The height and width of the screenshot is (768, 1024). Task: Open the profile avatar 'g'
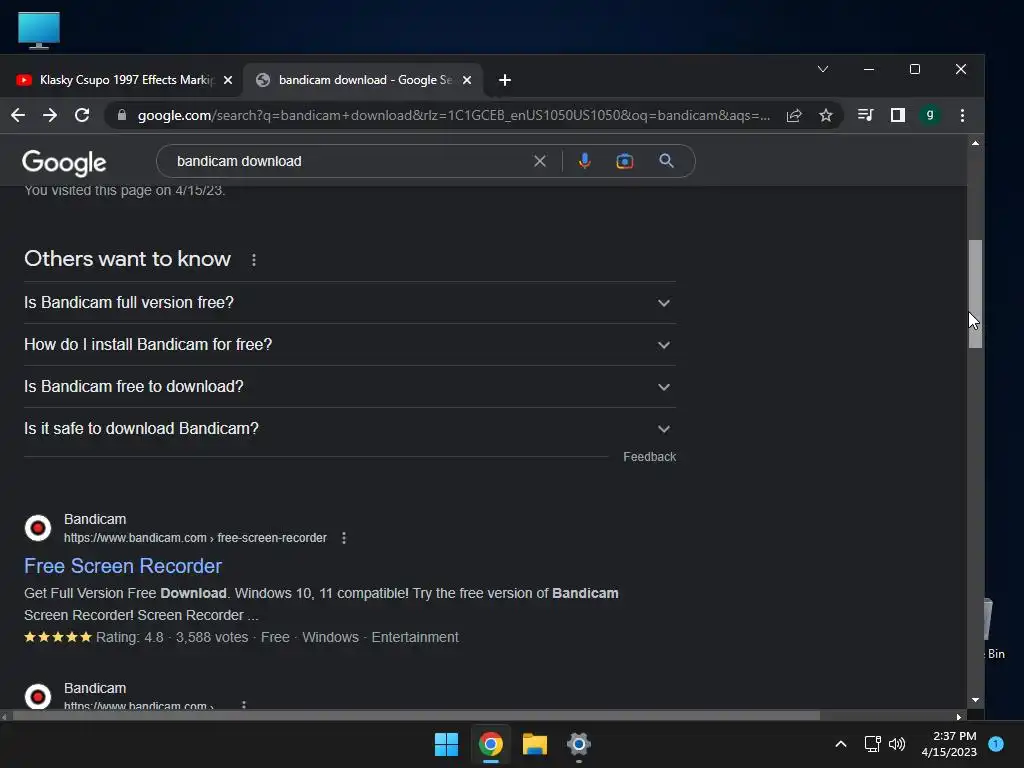pyautogui.click(x=929, y=116)
